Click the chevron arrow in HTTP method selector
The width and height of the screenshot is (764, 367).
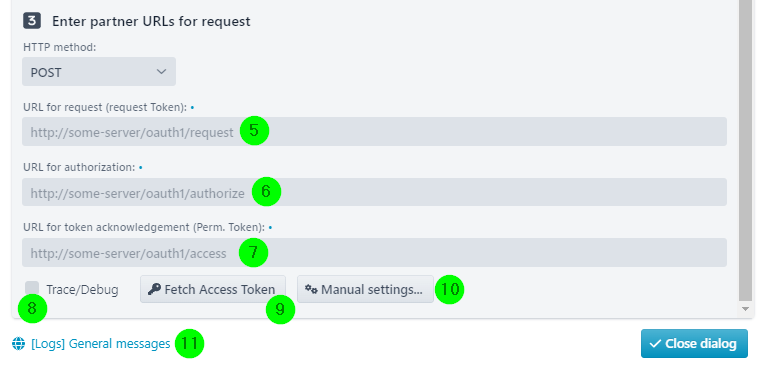click(161, 72)
